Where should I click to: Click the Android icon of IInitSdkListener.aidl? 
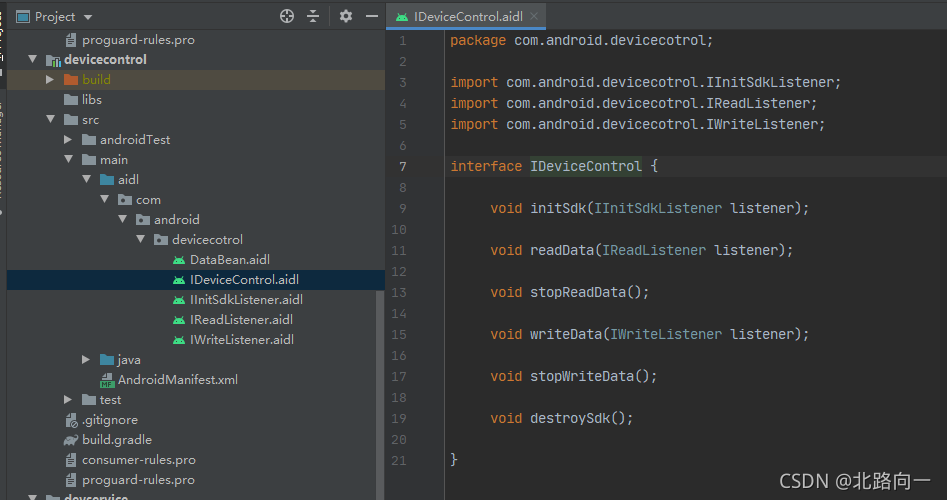[x=179, y=300]
